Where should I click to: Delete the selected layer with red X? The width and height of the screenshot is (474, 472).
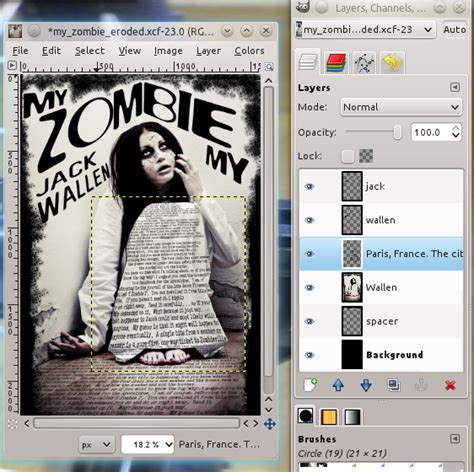click(450, 385)
